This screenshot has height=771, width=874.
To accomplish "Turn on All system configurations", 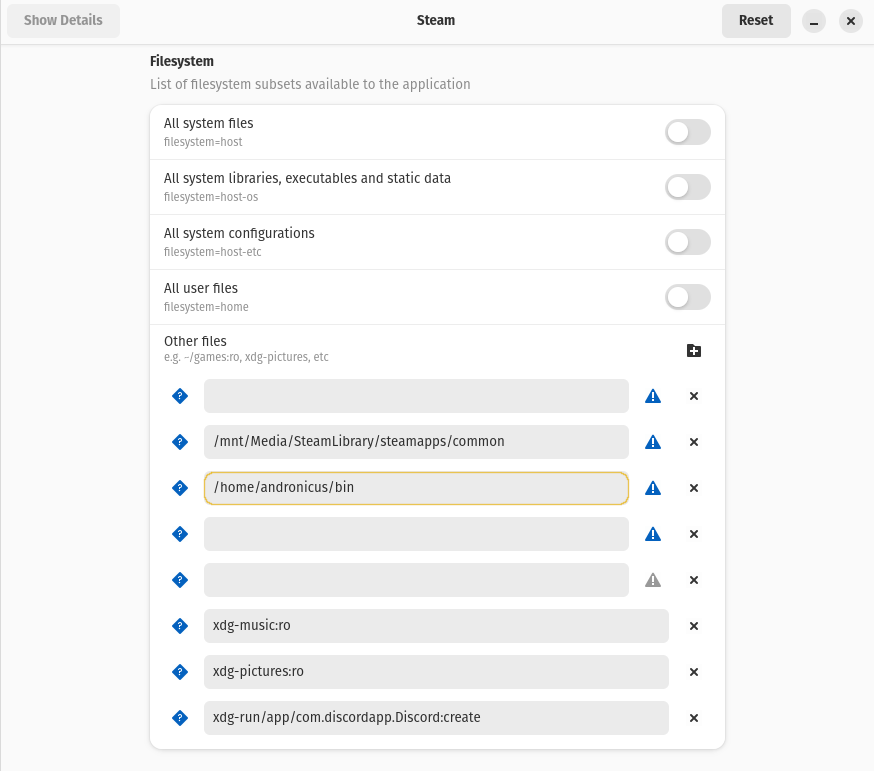I will [687, 242].
